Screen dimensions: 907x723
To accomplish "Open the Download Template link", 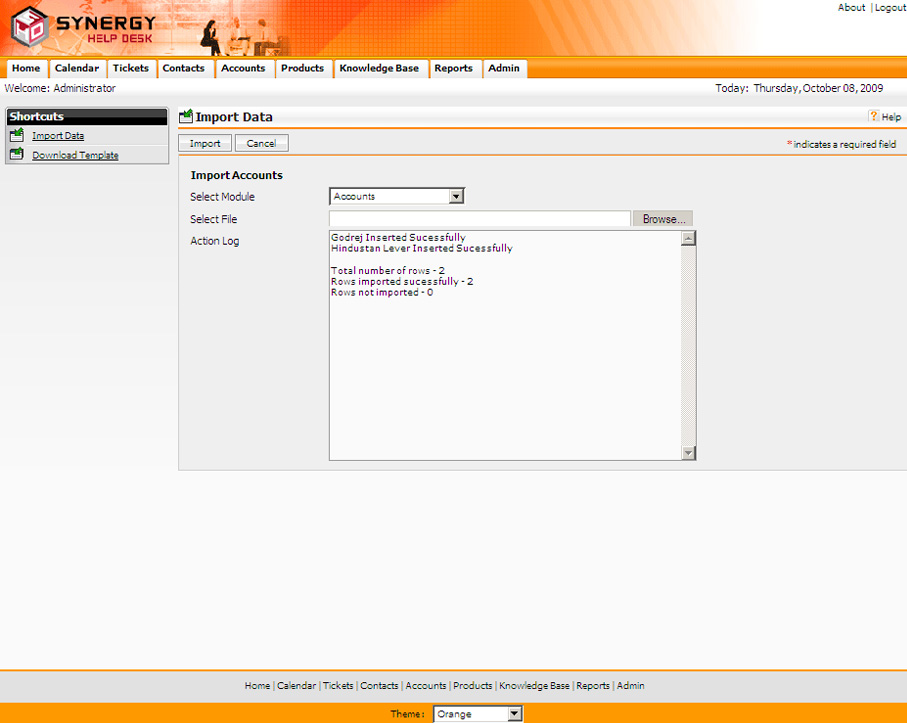I will point(75,156).
